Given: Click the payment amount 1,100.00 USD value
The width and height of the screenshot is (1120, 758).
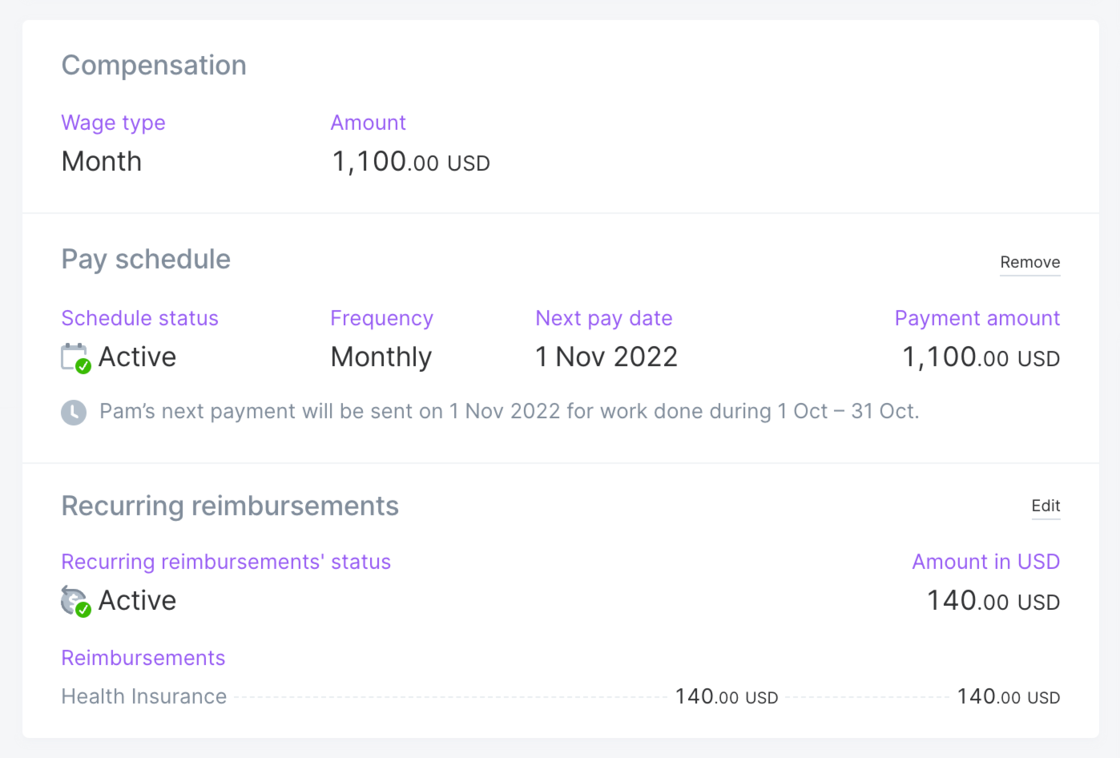Looking at the screenshot, I should click(x=981, y=356).
